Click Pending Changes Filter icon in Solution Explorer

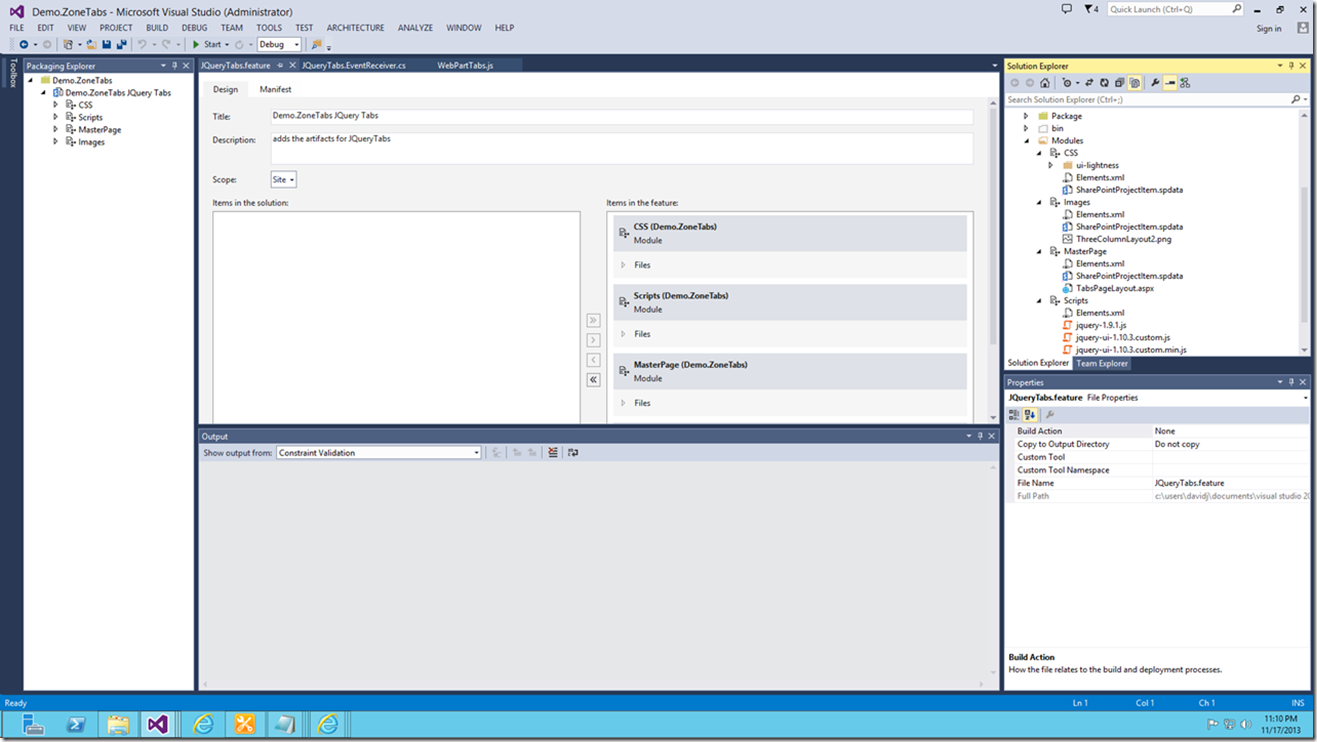[1066, 83]
